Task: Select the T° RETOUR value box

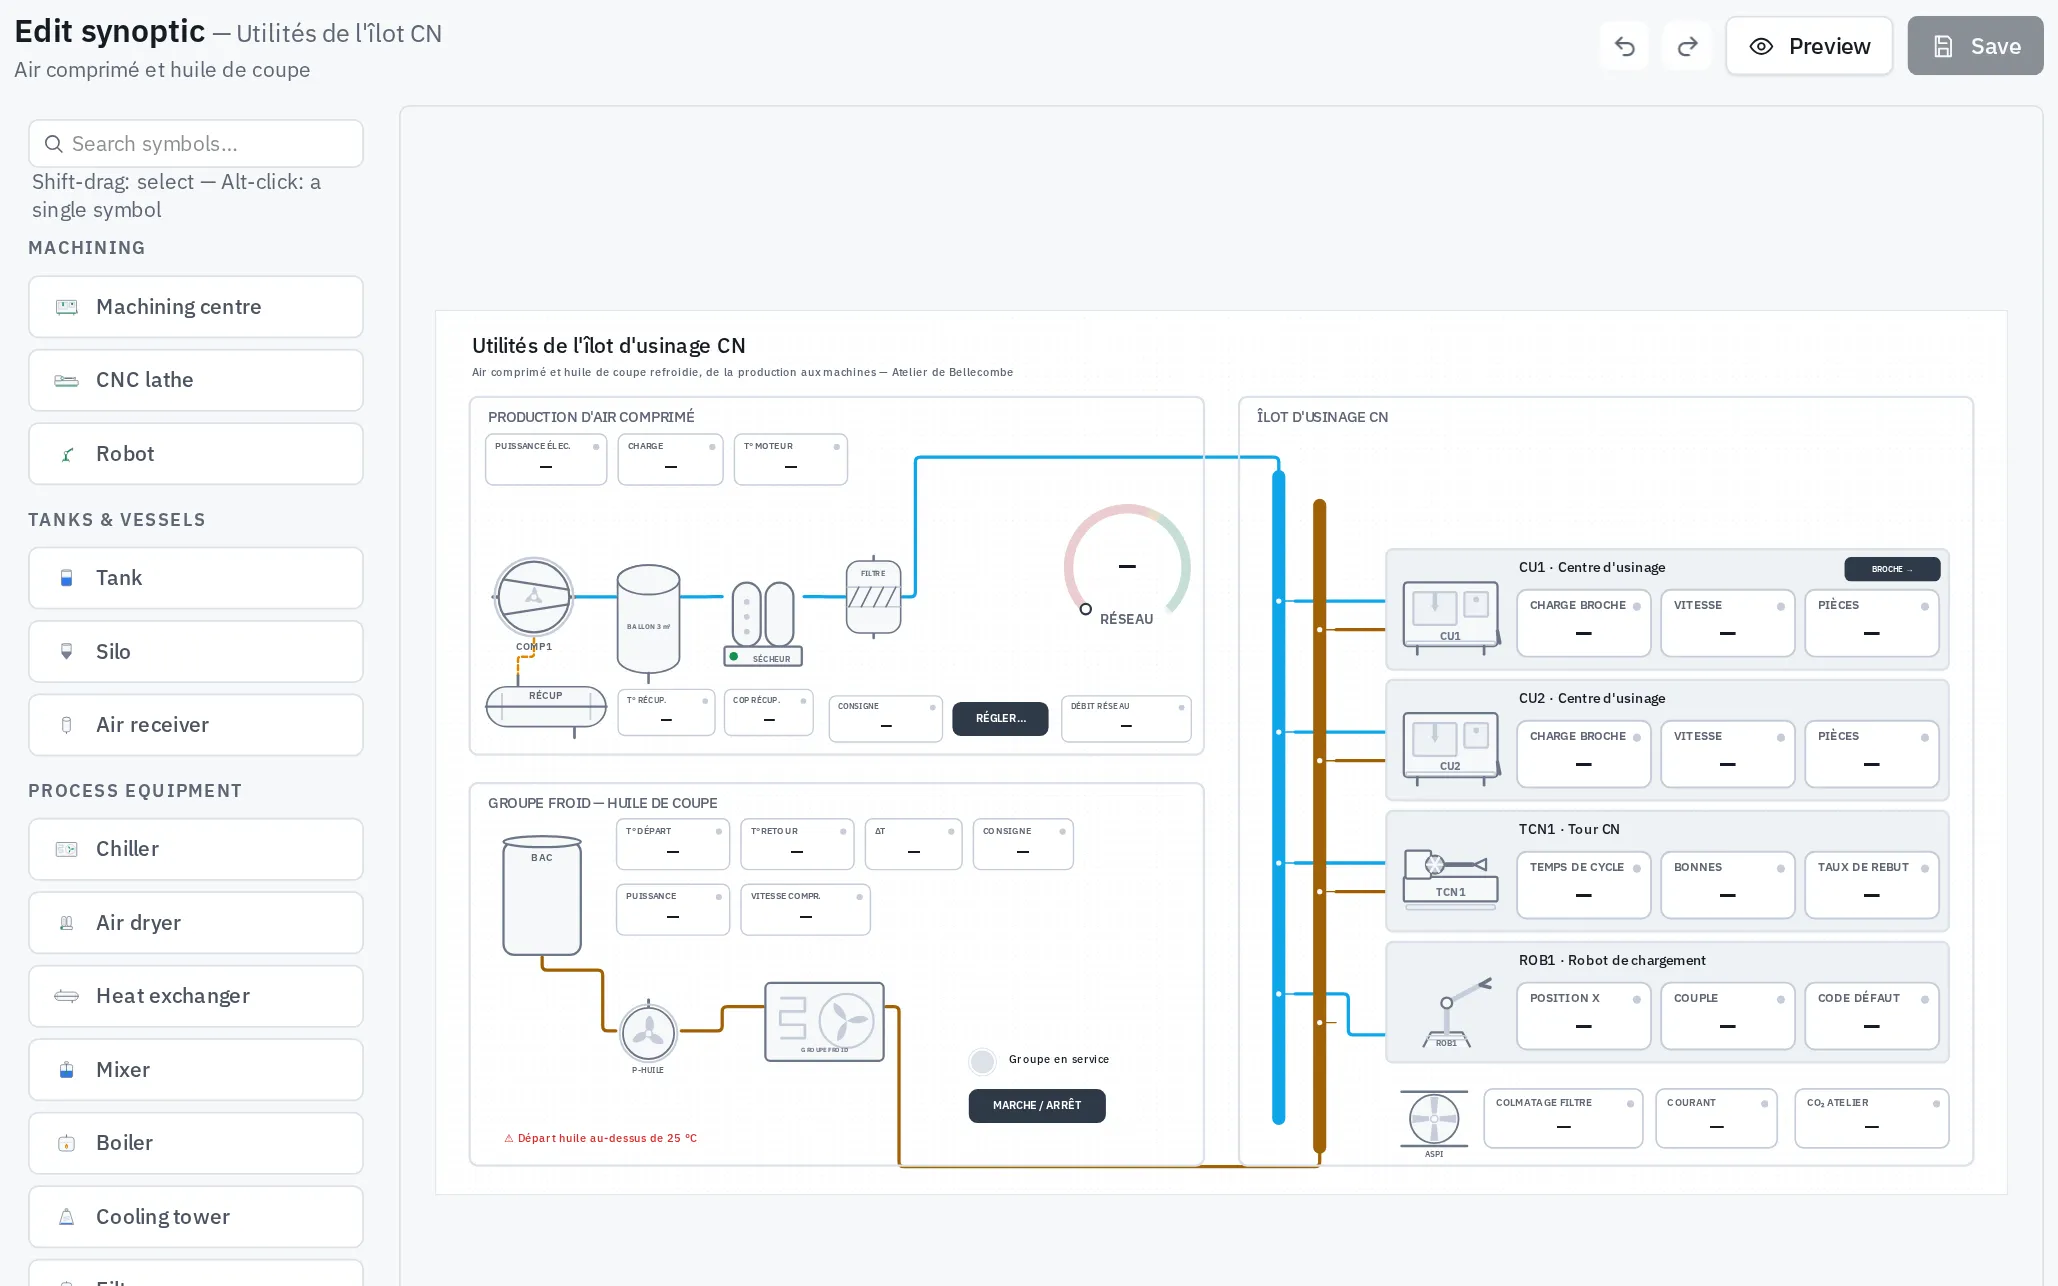Action: point(797,845)
